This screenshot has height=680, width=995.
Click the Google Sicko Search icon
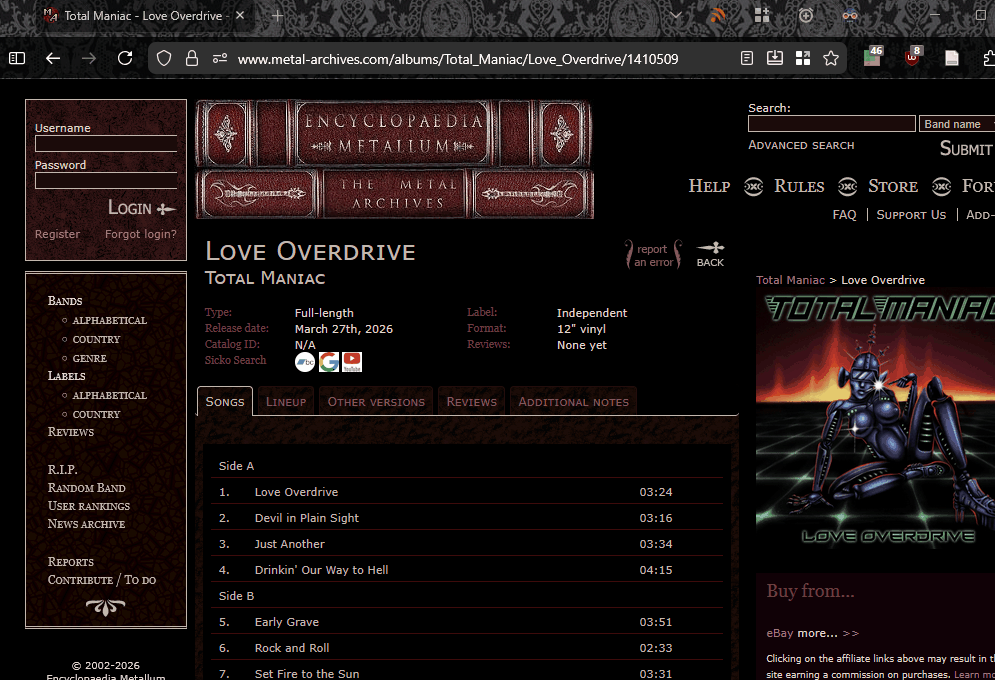pos(329,361)
